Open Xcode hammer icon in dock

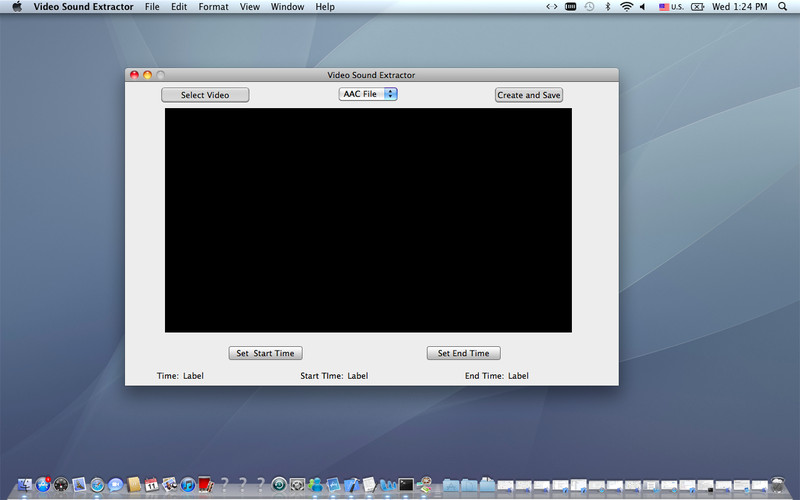click(351, 484)
